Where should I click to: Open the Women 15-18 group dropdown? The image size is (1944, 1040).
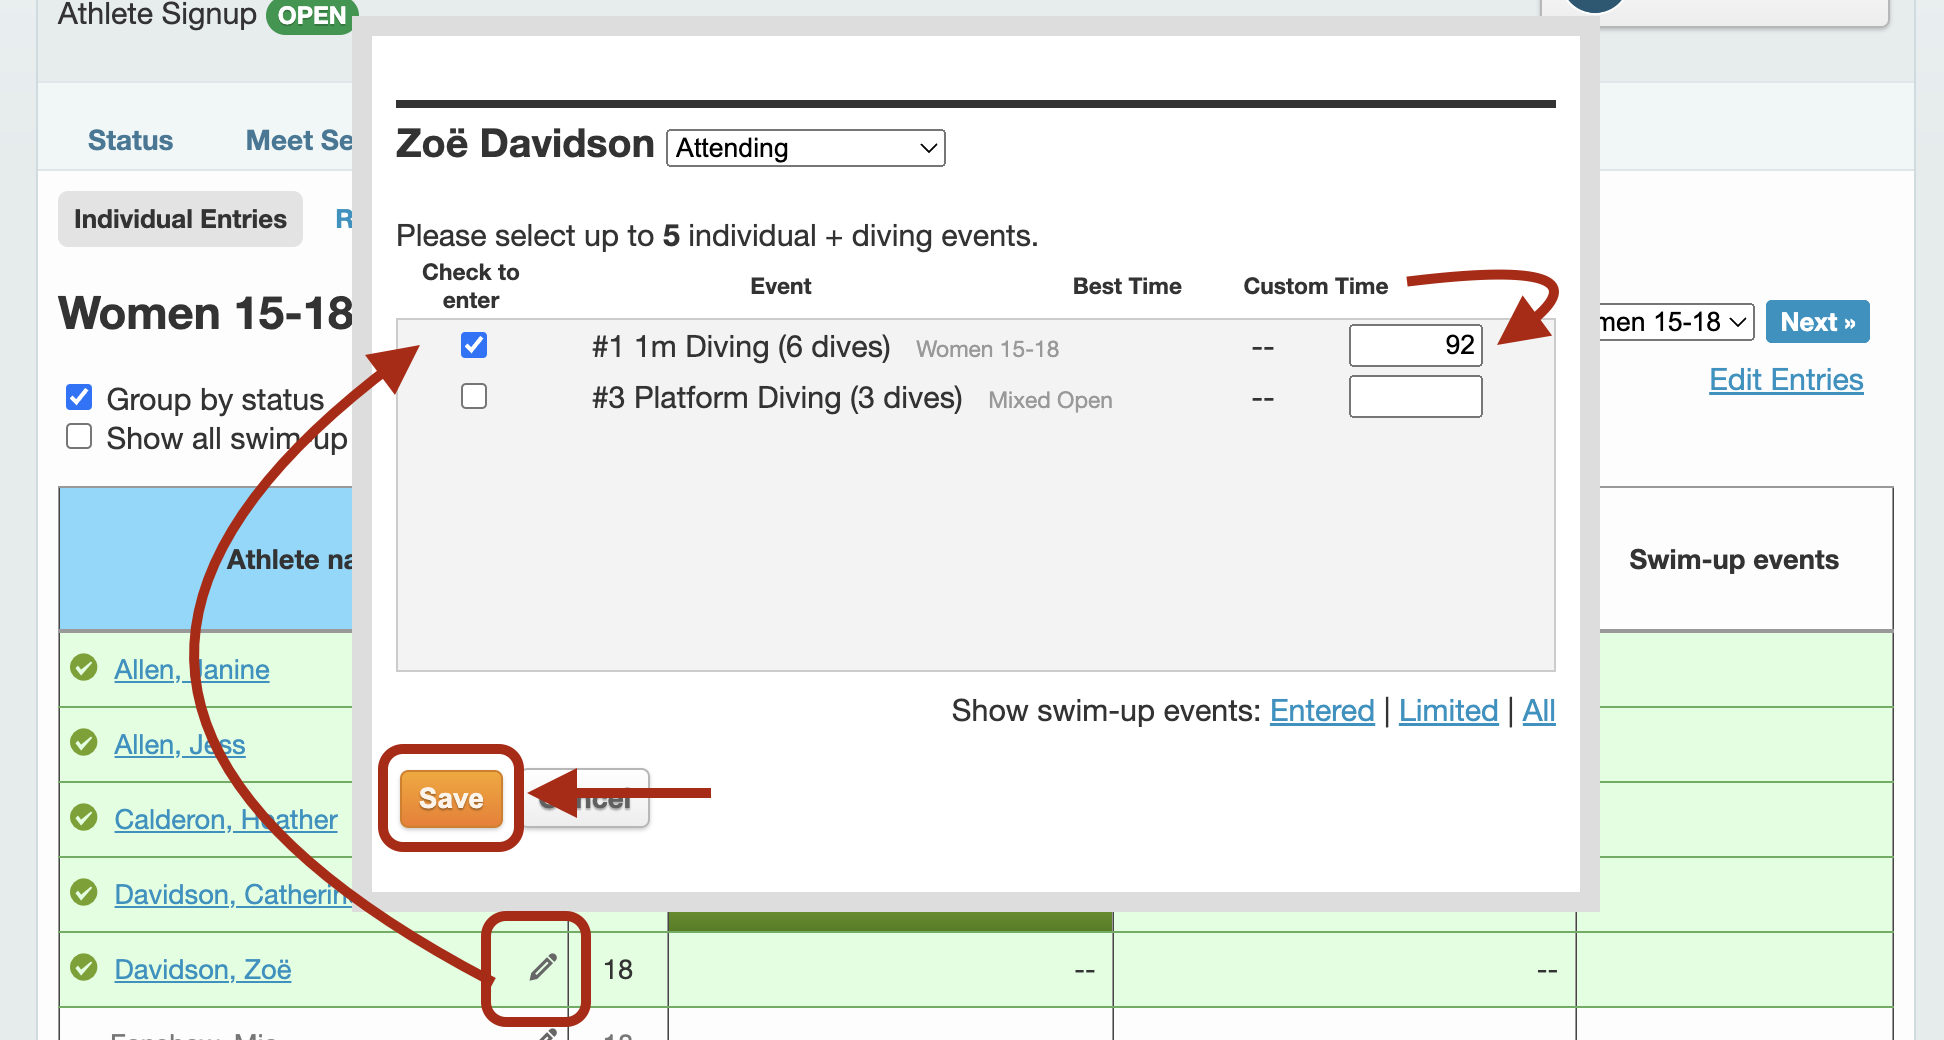(x=1676, y=322)
